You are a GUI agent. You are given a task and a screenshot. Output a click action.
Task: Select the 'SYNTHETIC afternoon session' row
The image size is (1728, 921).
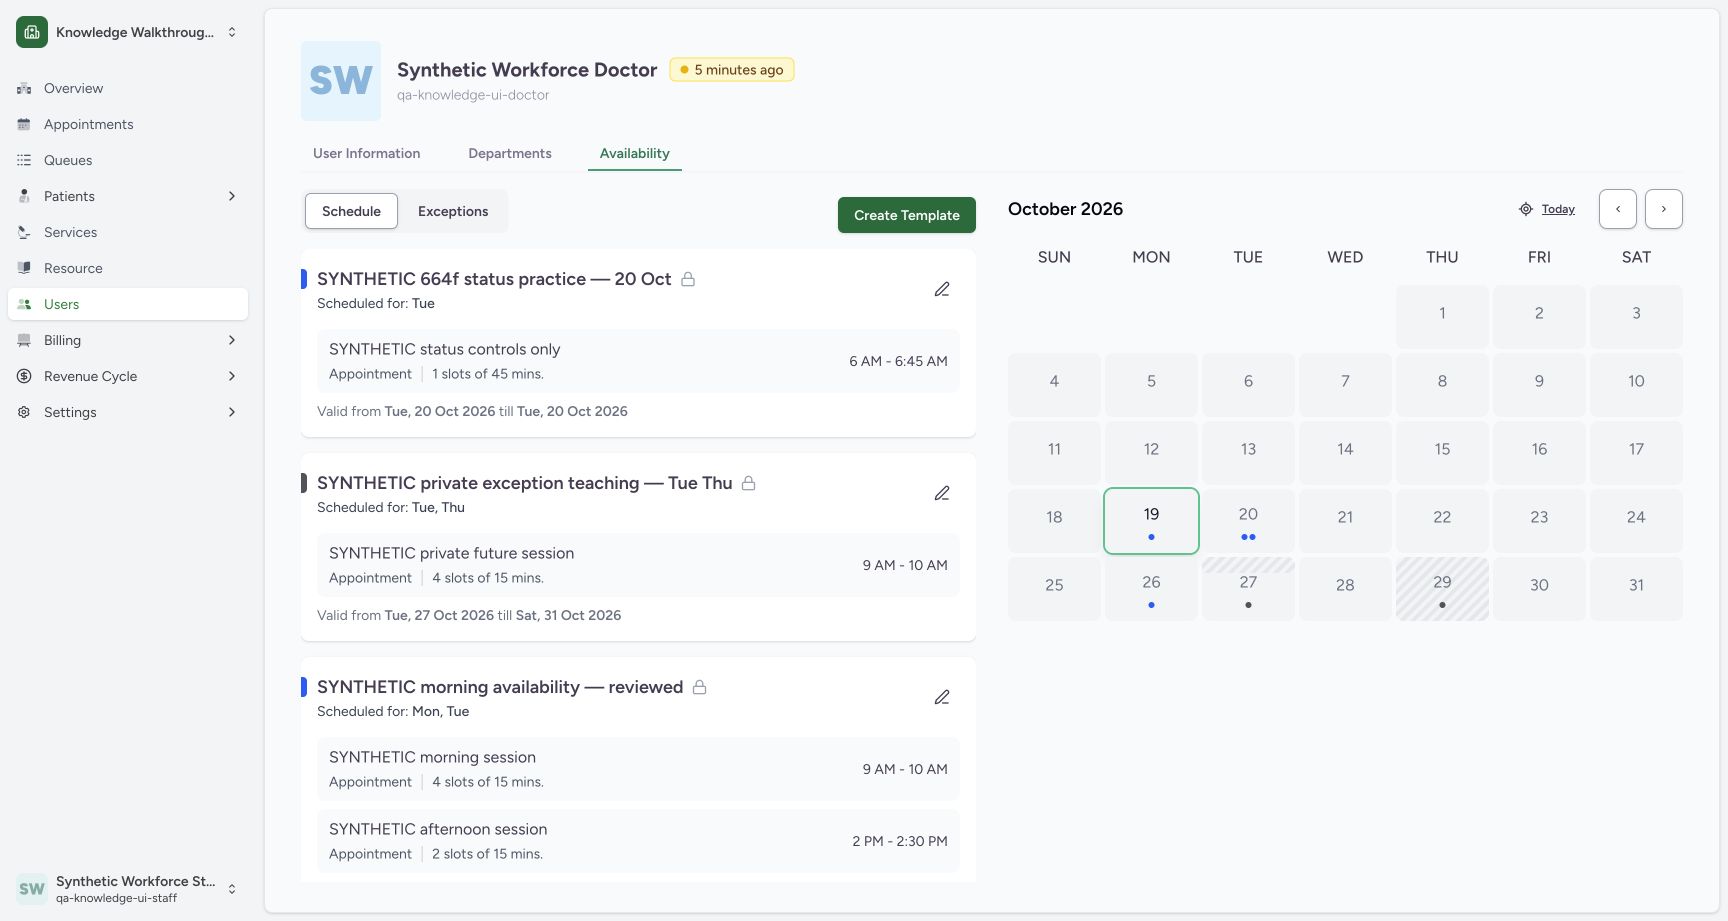pos(638,841)
